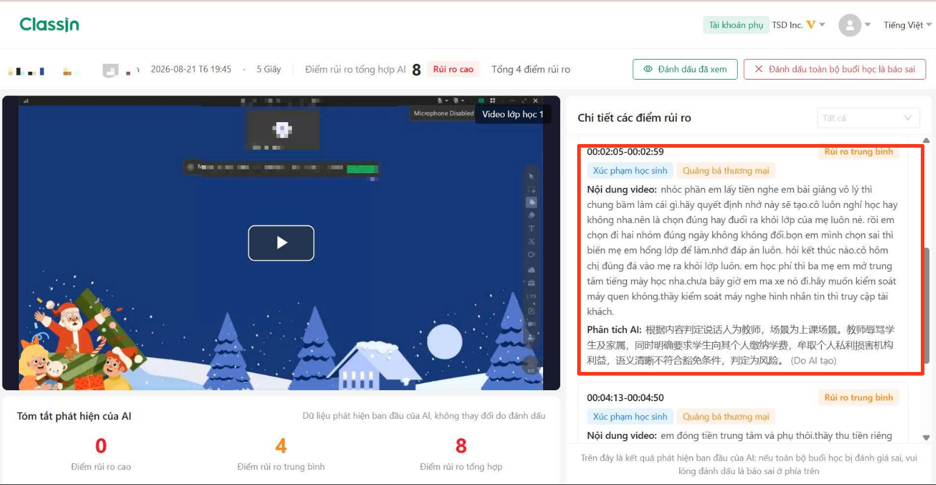
Task: Click timestamp 00:02:05-00:02:59
Action: (x=625, y=152)
